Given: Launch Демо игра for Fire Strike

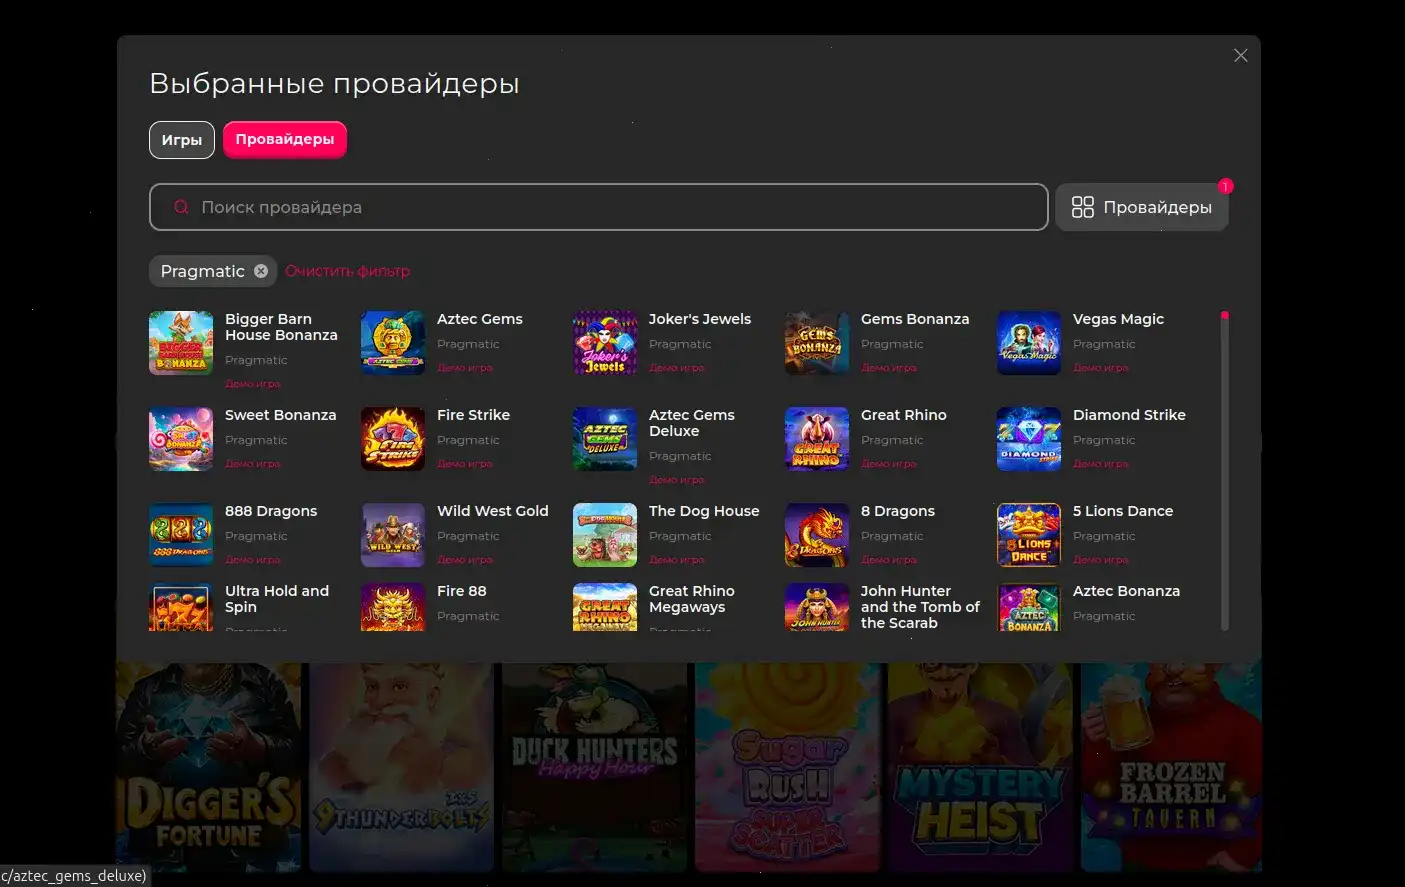Looking at the screenshot, I should pos(464,463).
